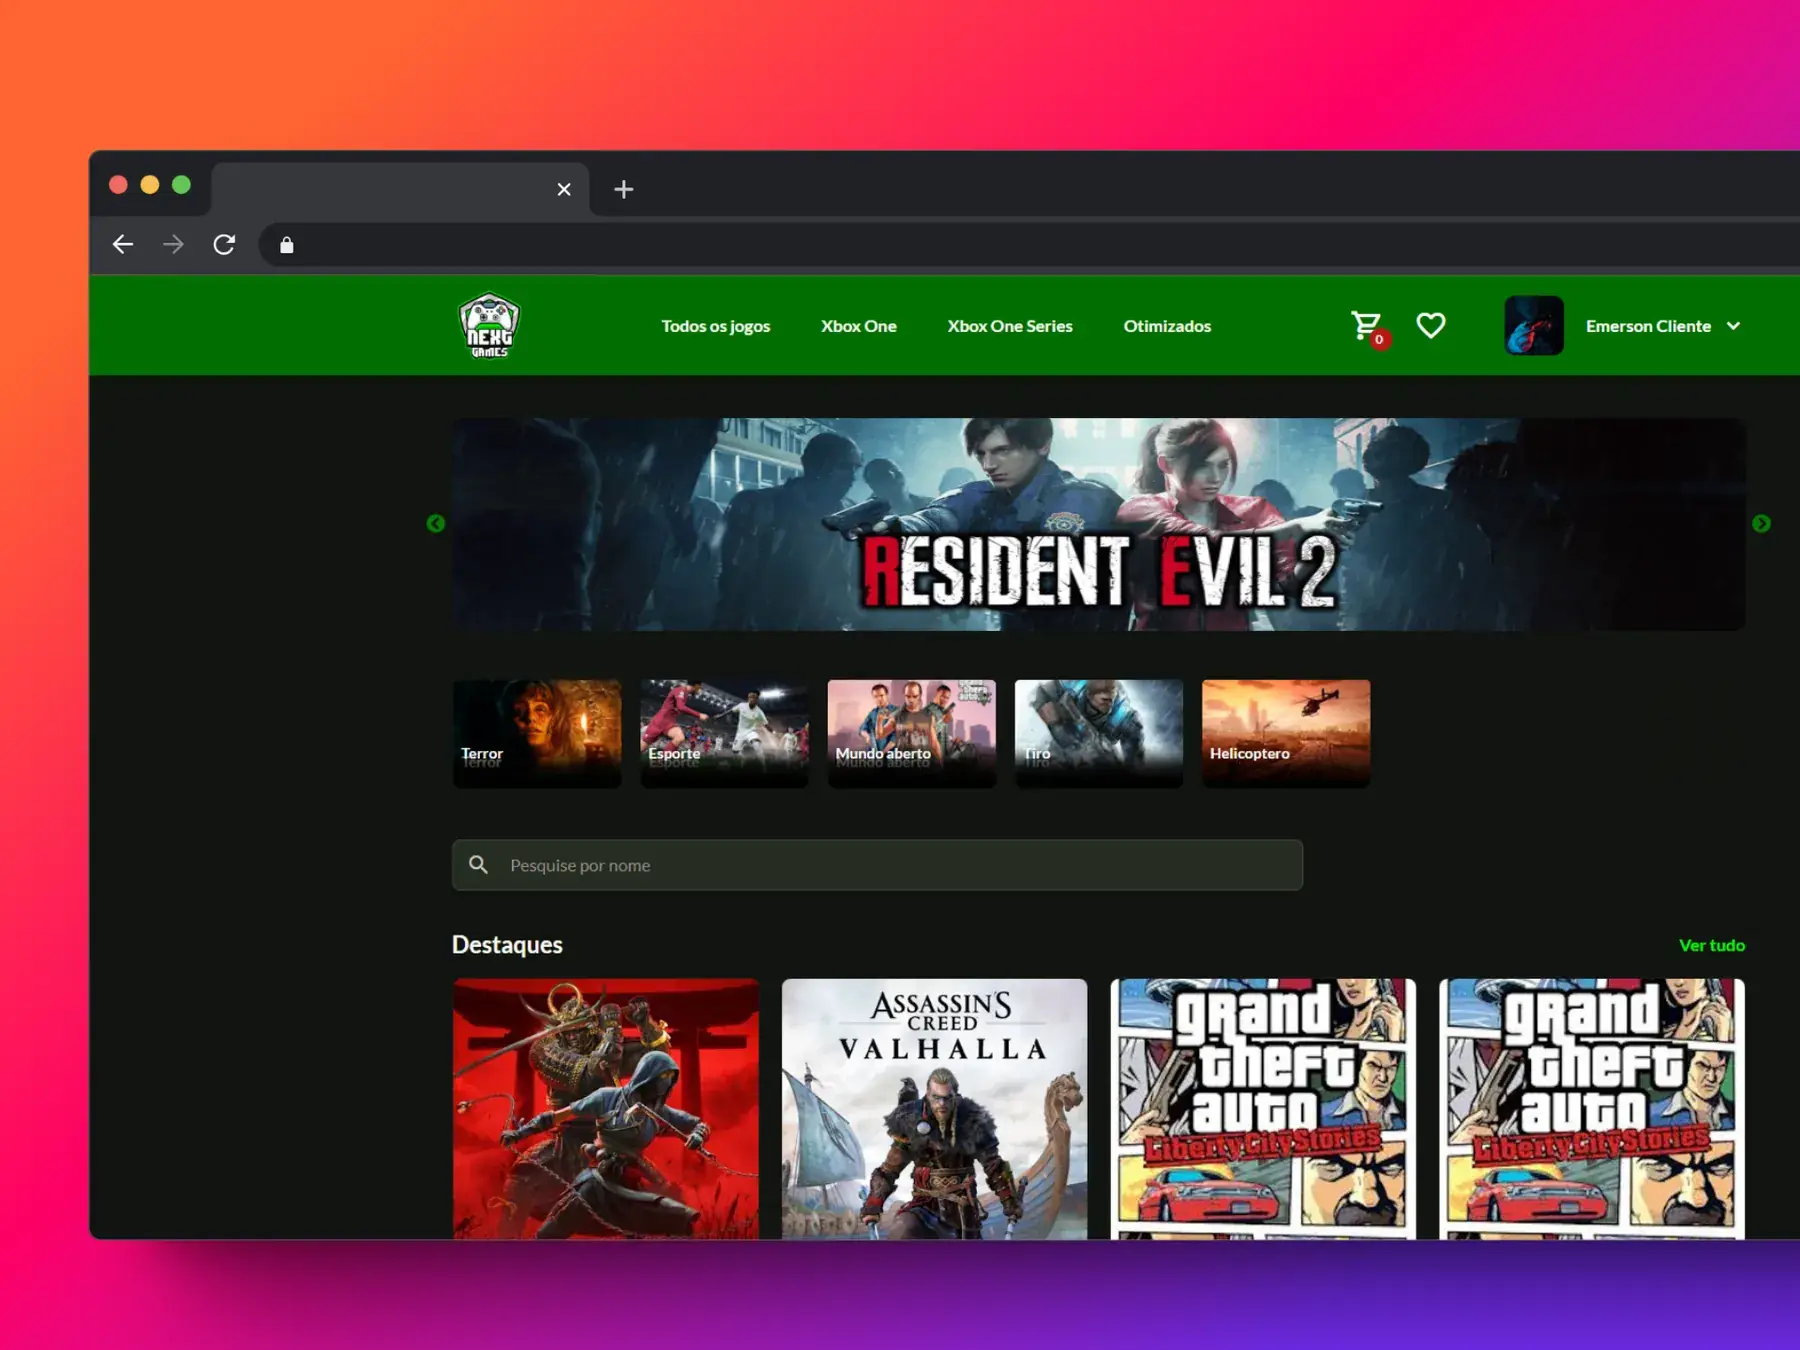Open the favorites heart icon

[x=1431, y=325]
